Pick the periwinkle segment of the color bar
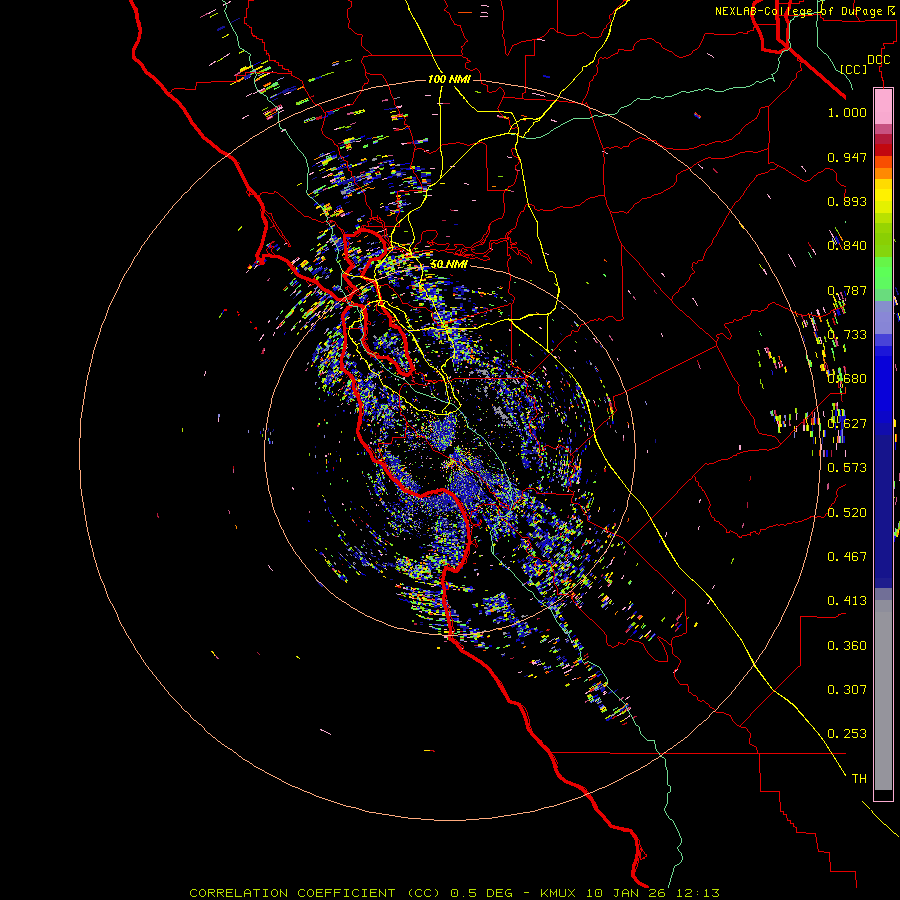Screen dimensions: 900x900 click(x=883, y=317)
